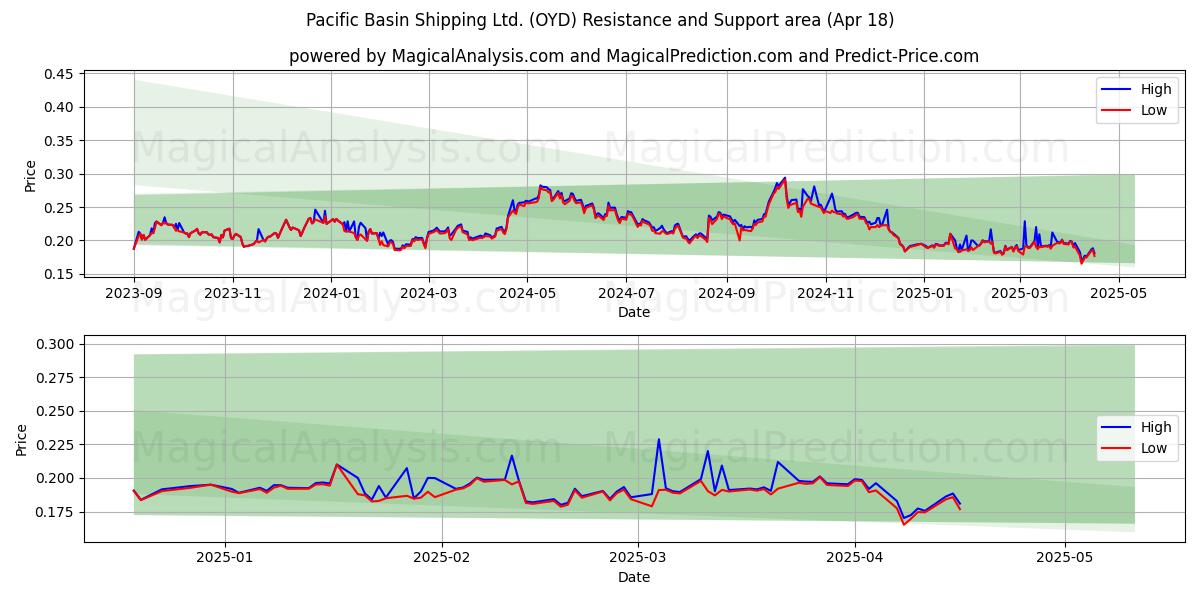Click the 'Date' axis label of lower chart
Image resolution: width=1200 pixels, height=600 pixels.
click(x=634, y=577)
